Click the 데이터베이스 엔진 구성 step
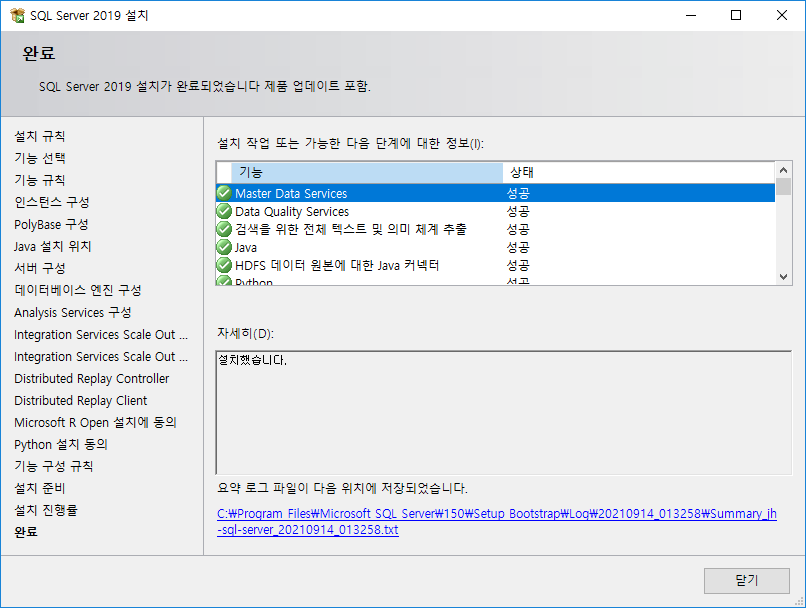Screen dimensions: 806x608 coord(78,290)
